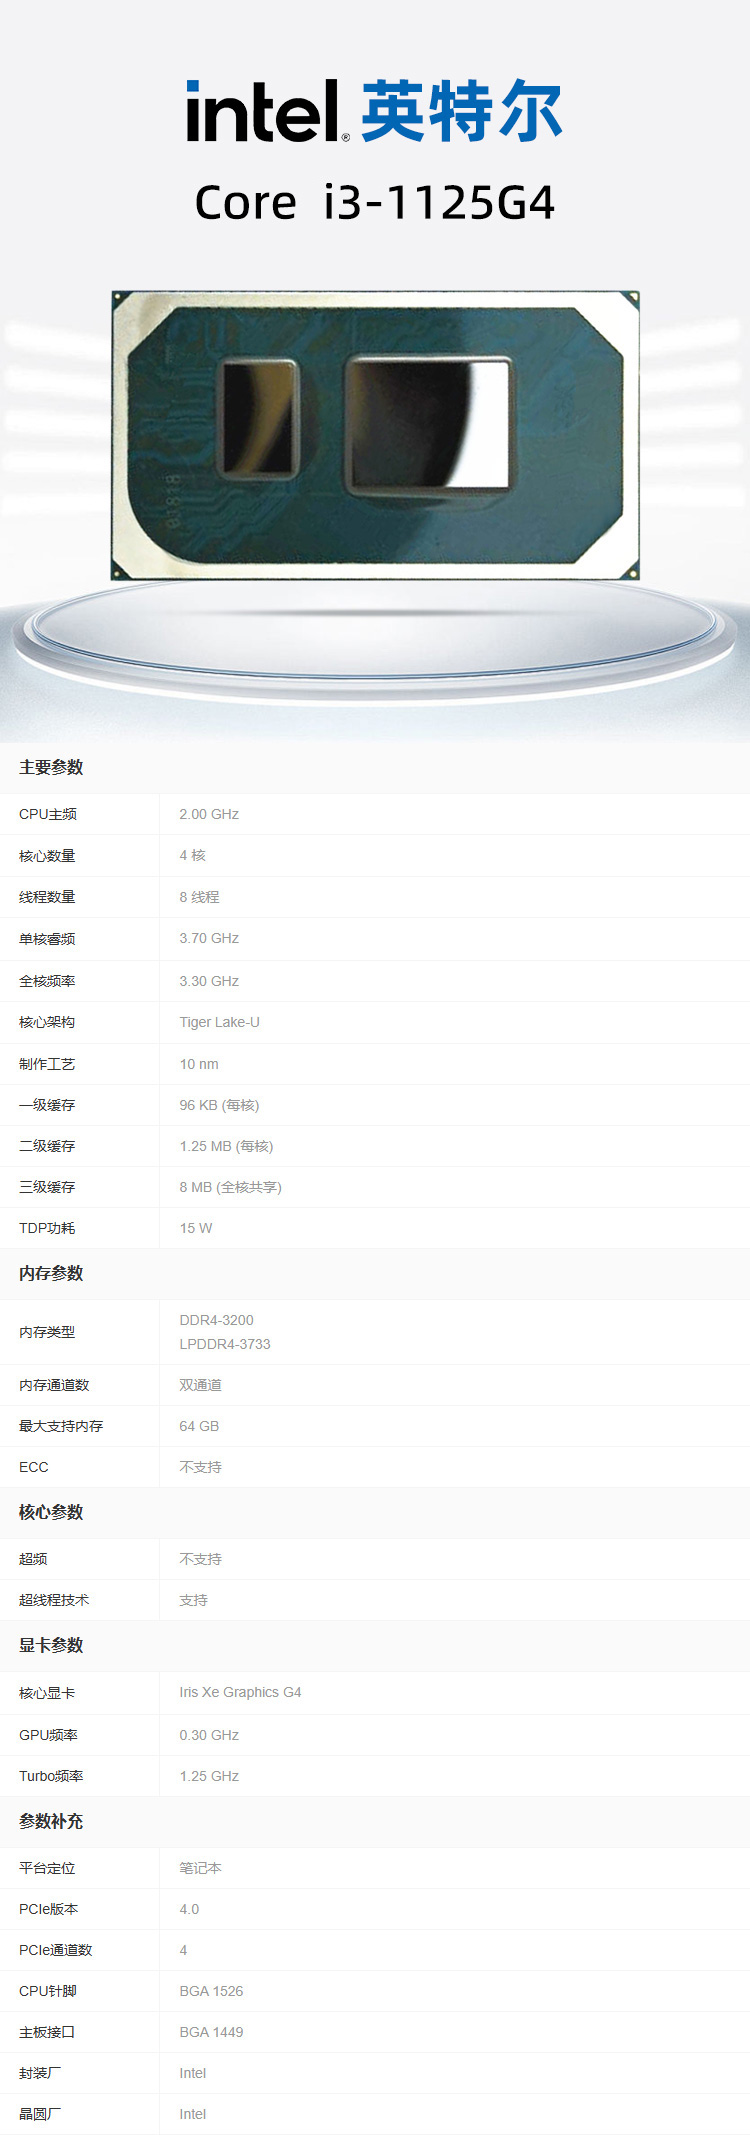Click the 全核频率 label
The image size is (750, 2135).
point(47,981)
